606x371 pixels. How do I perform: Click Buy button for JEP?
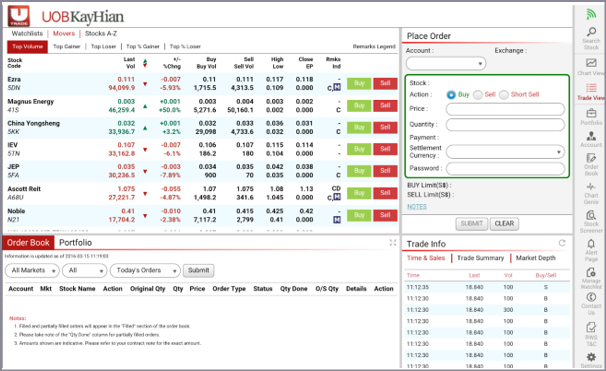[359, 171]
